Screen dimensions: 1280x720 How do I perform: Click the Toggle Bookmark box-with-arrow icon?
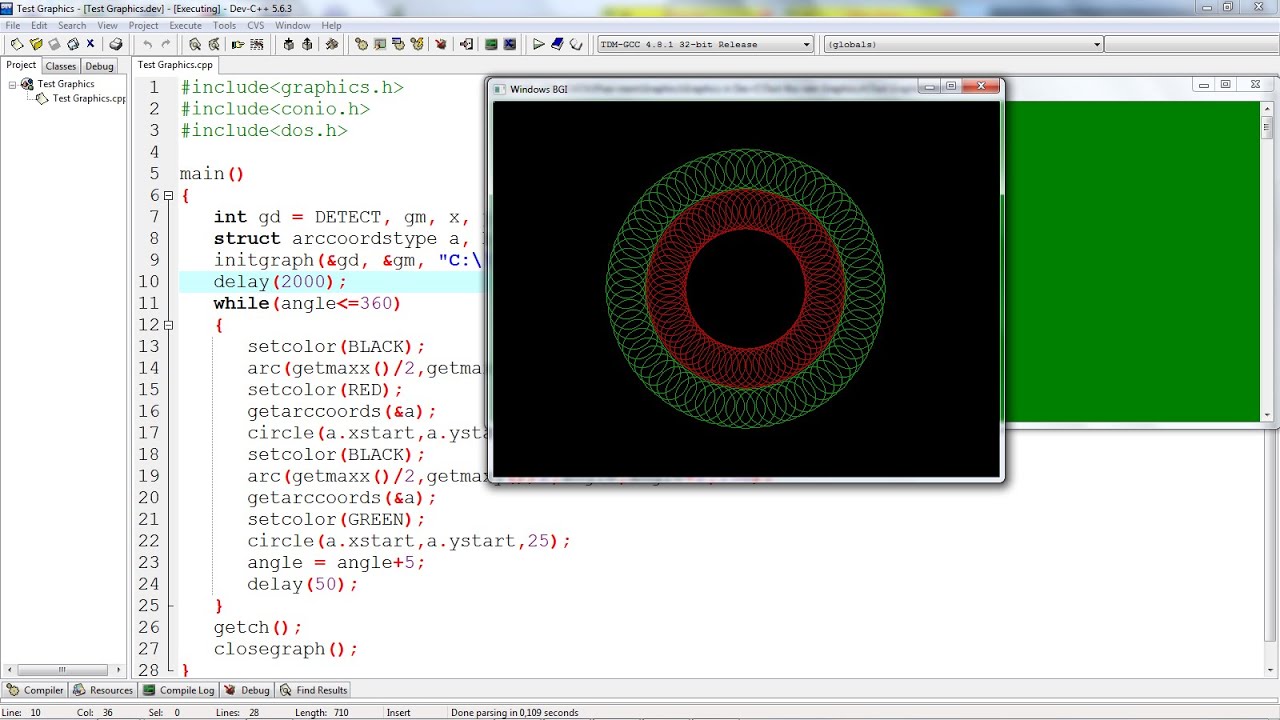coord(307,44)
